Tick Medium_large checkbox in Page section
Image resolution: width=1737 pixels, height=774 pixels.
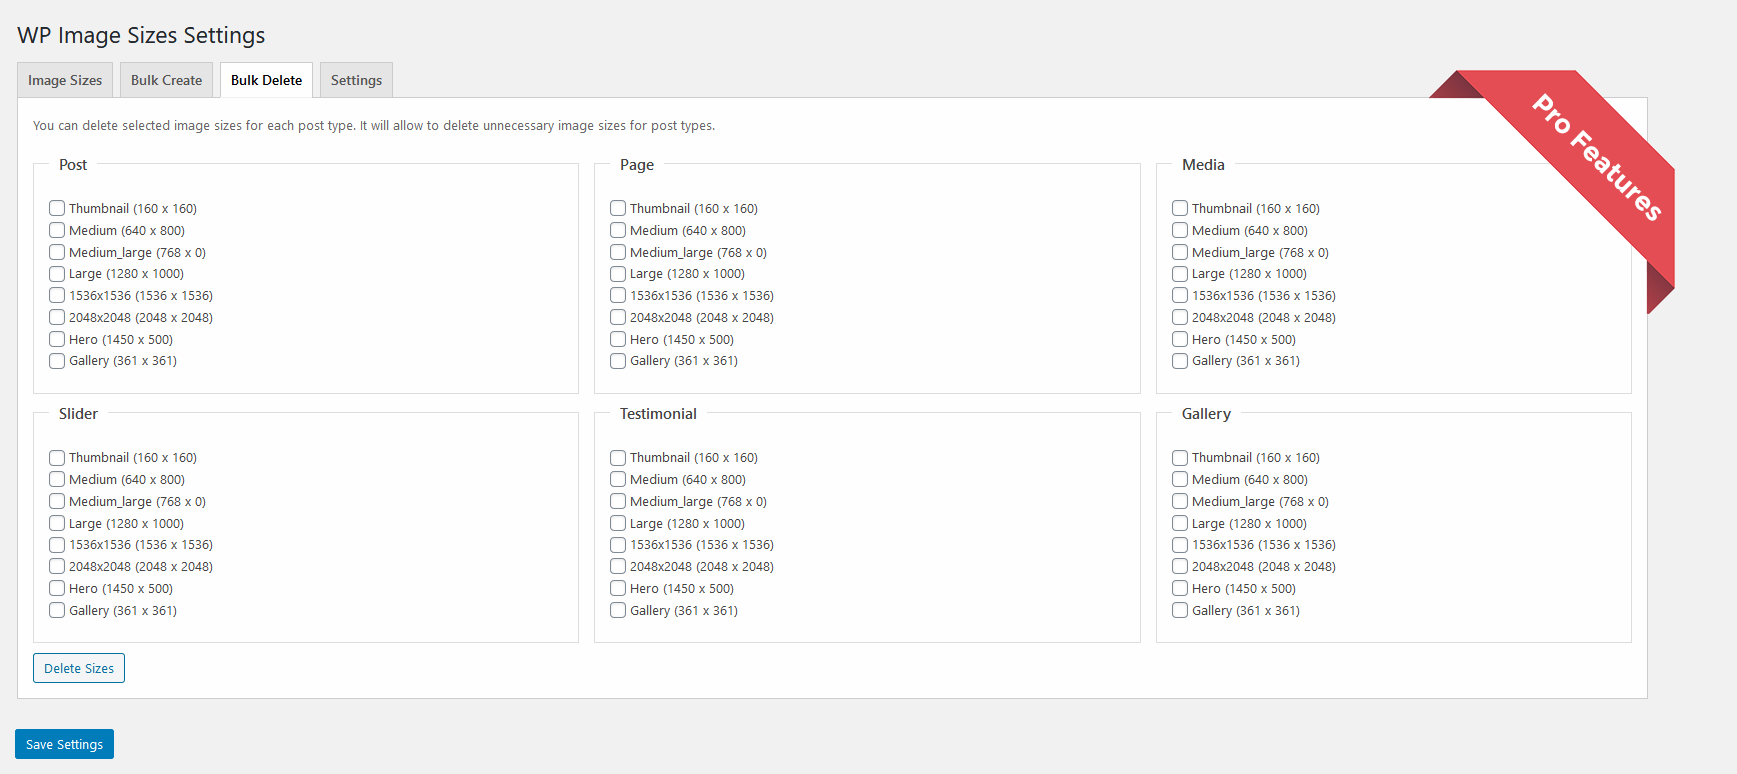pyautogui.click(x=618, y=252)
